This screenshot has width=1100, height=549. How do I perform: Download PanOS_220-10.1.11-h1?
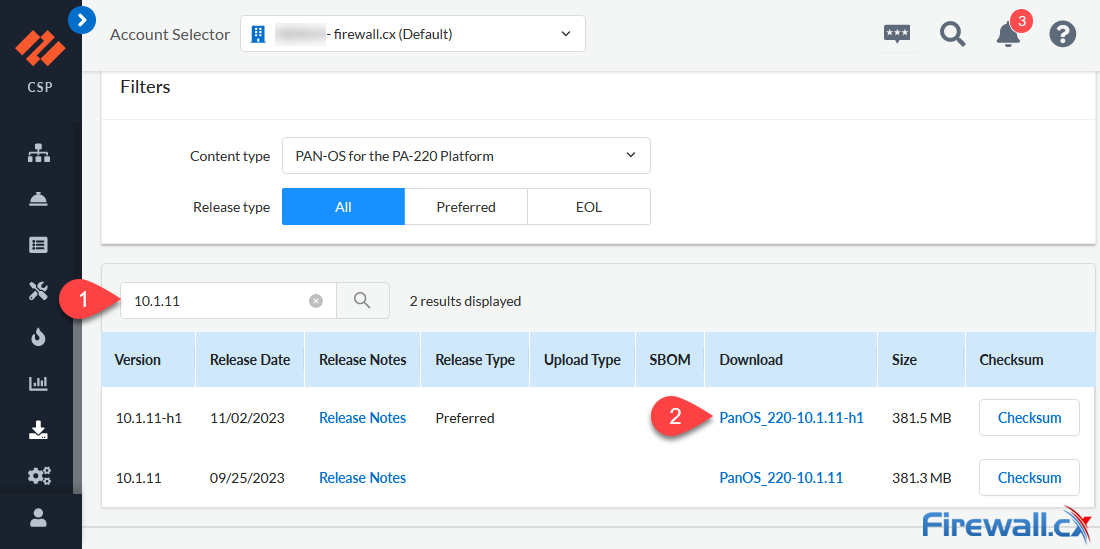(x=791, y=418)
